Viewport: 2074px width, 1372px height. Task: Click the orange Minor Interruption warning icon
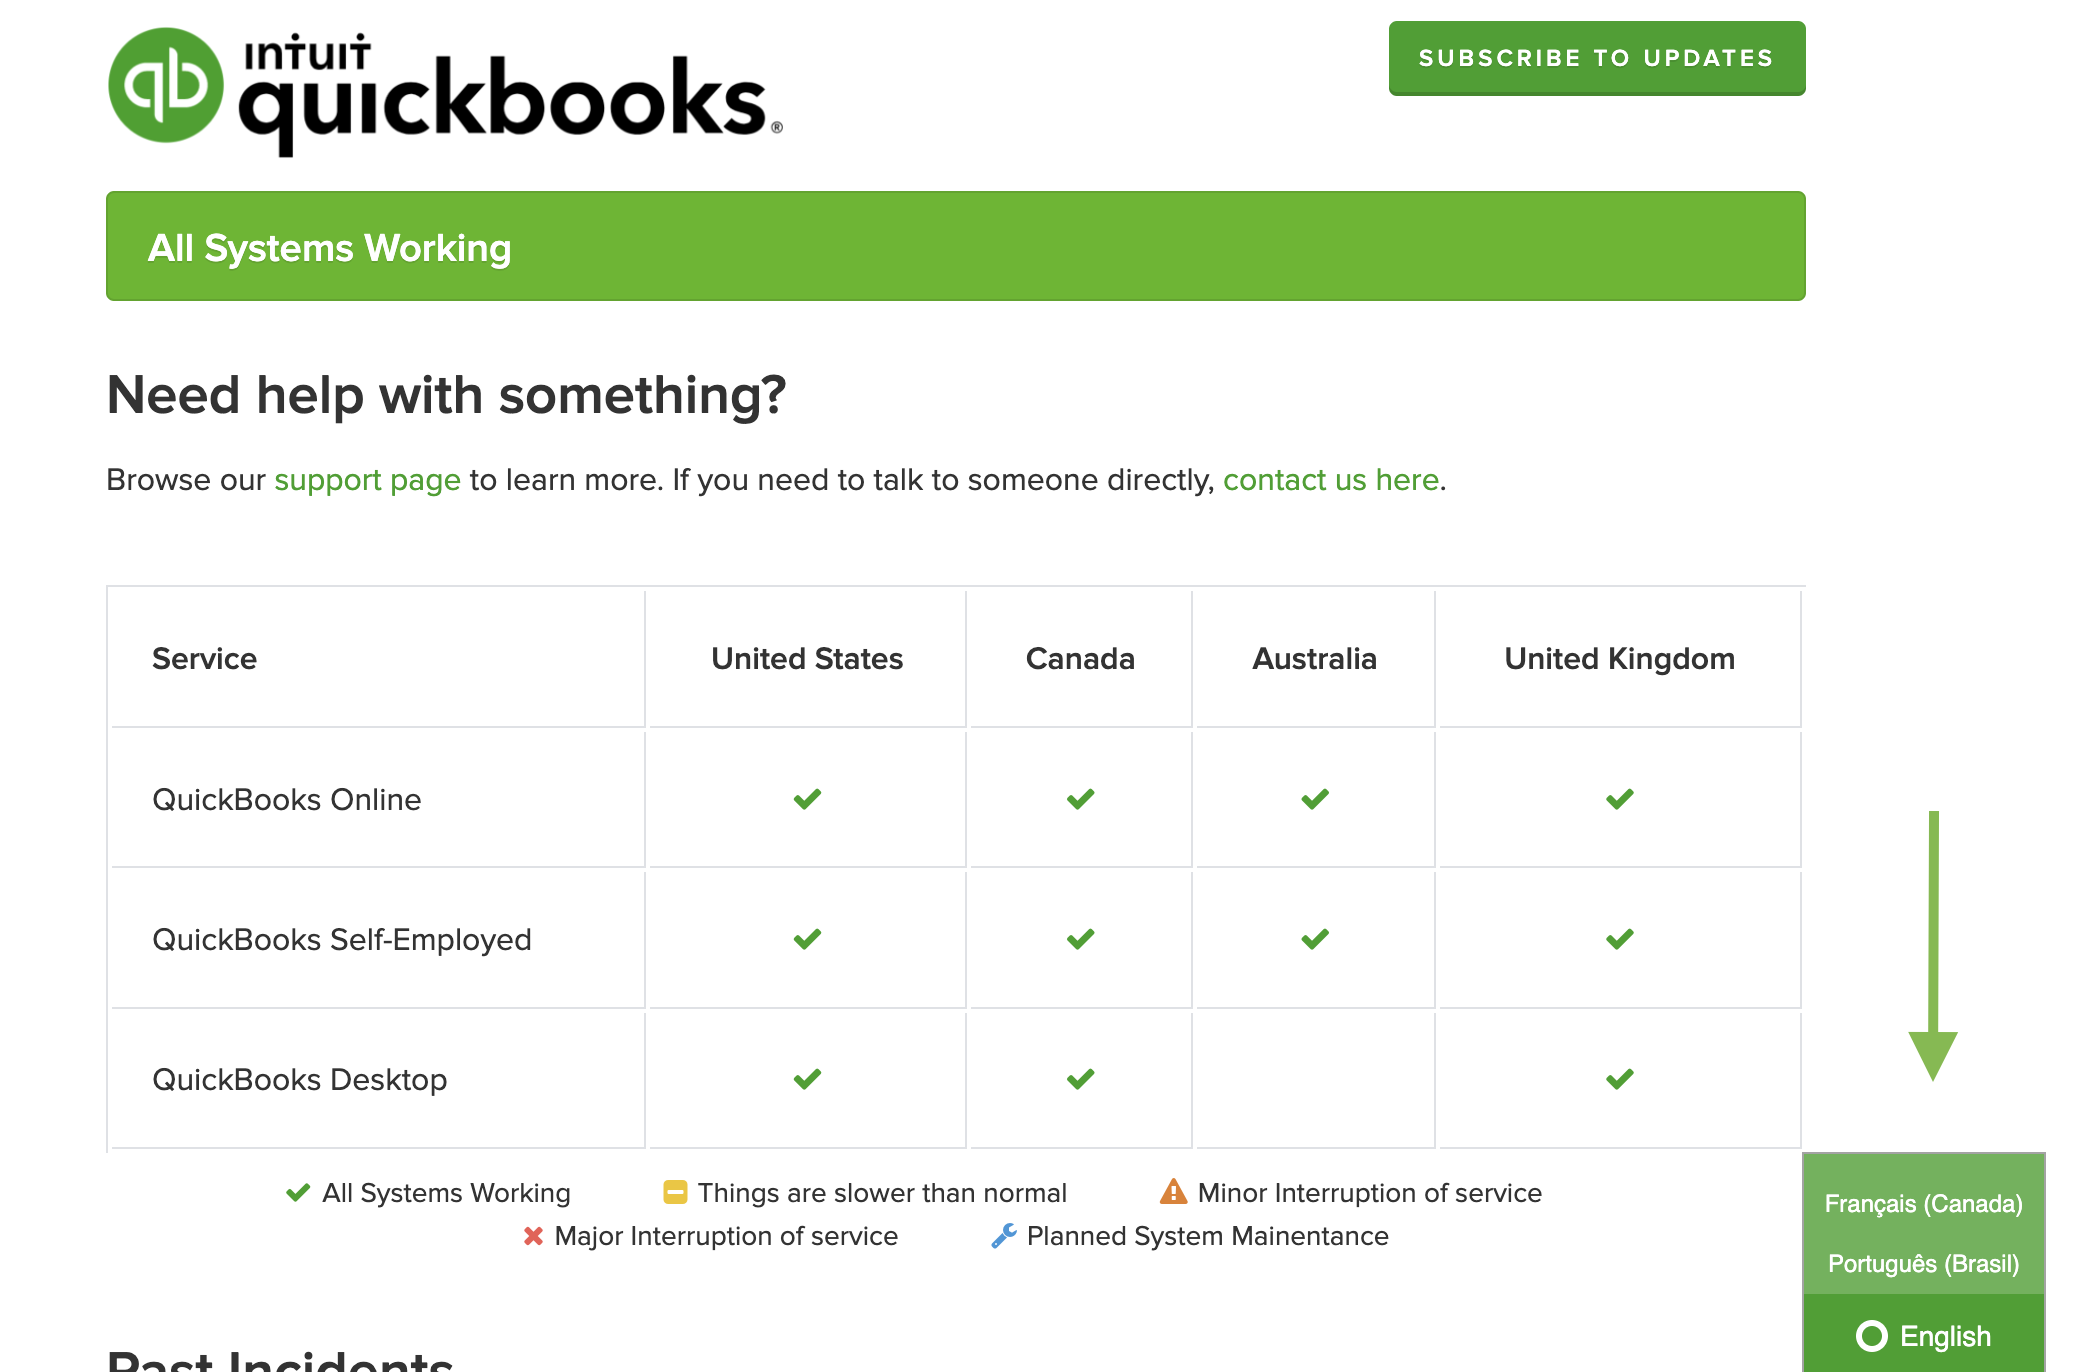click(1173, 1192)
